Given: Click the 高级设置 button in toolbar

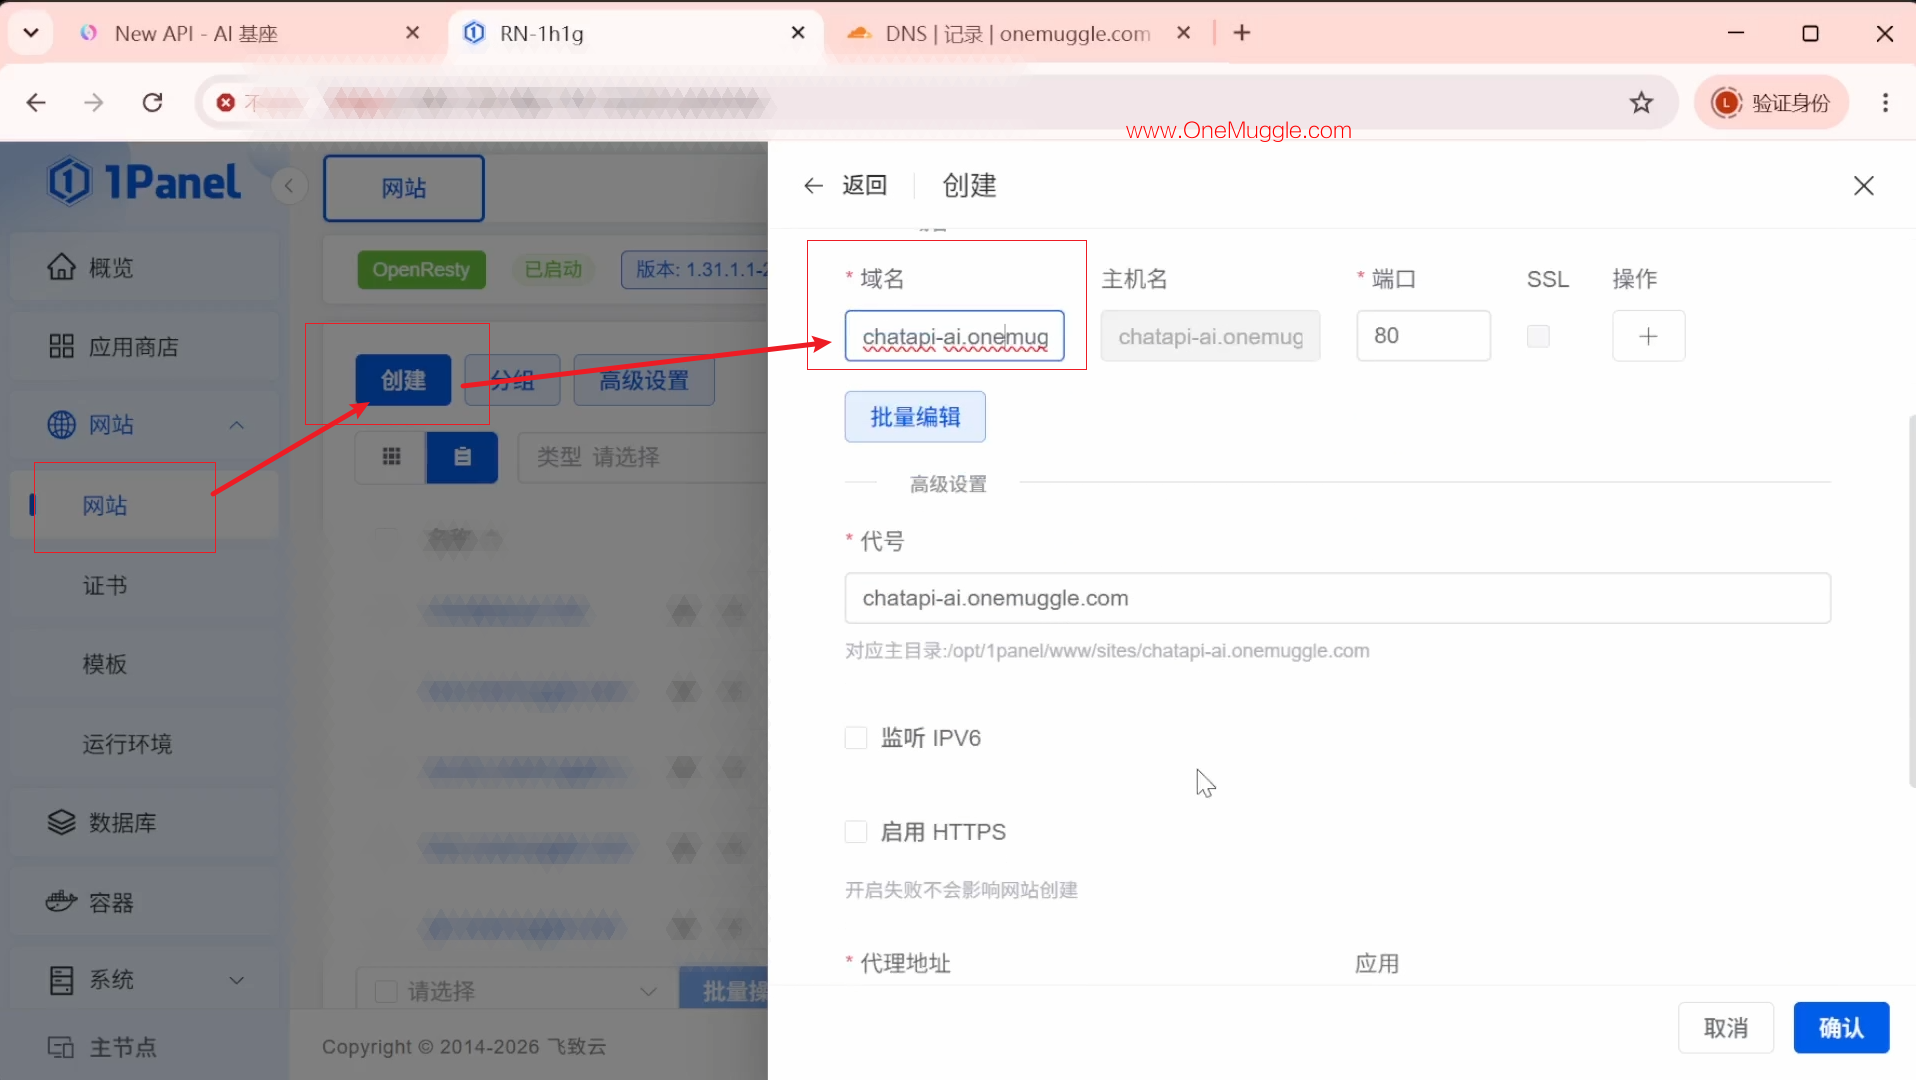Looking at the screenshot, I should click(644, 380).
